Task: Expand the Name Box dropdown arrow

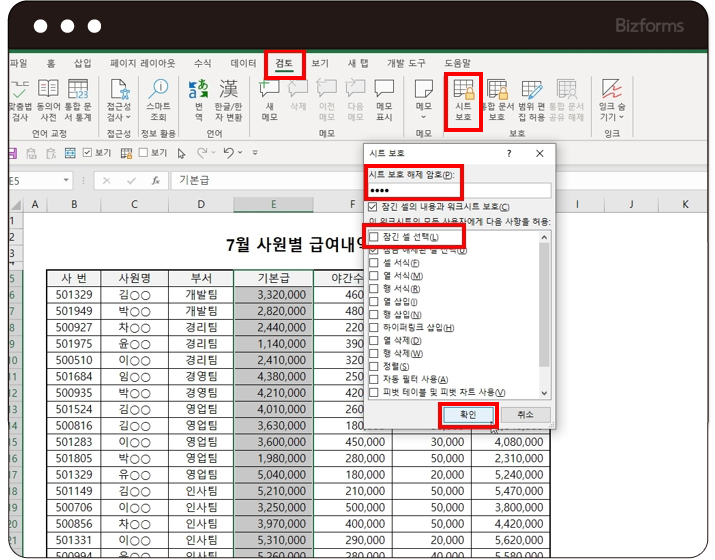Action: (x=66, y=181)
